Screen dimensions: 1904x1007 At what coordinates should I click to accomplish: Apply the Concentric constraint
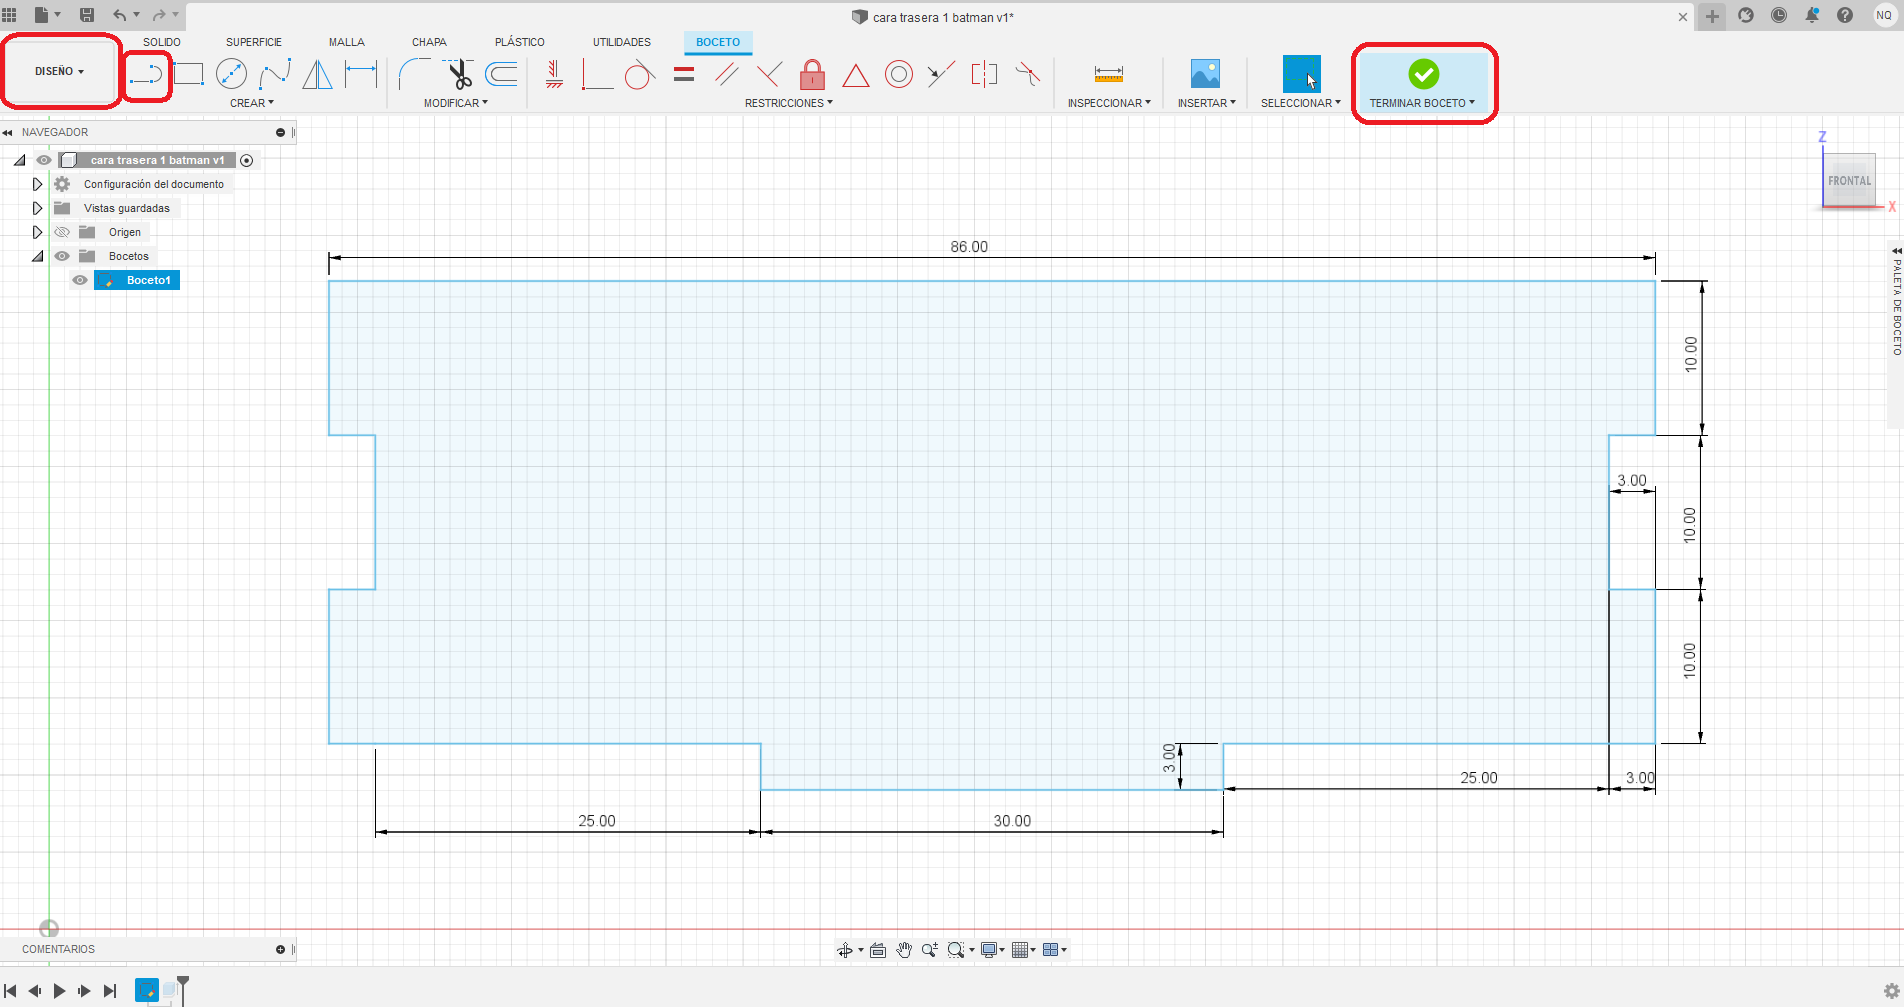pos(899,74)
